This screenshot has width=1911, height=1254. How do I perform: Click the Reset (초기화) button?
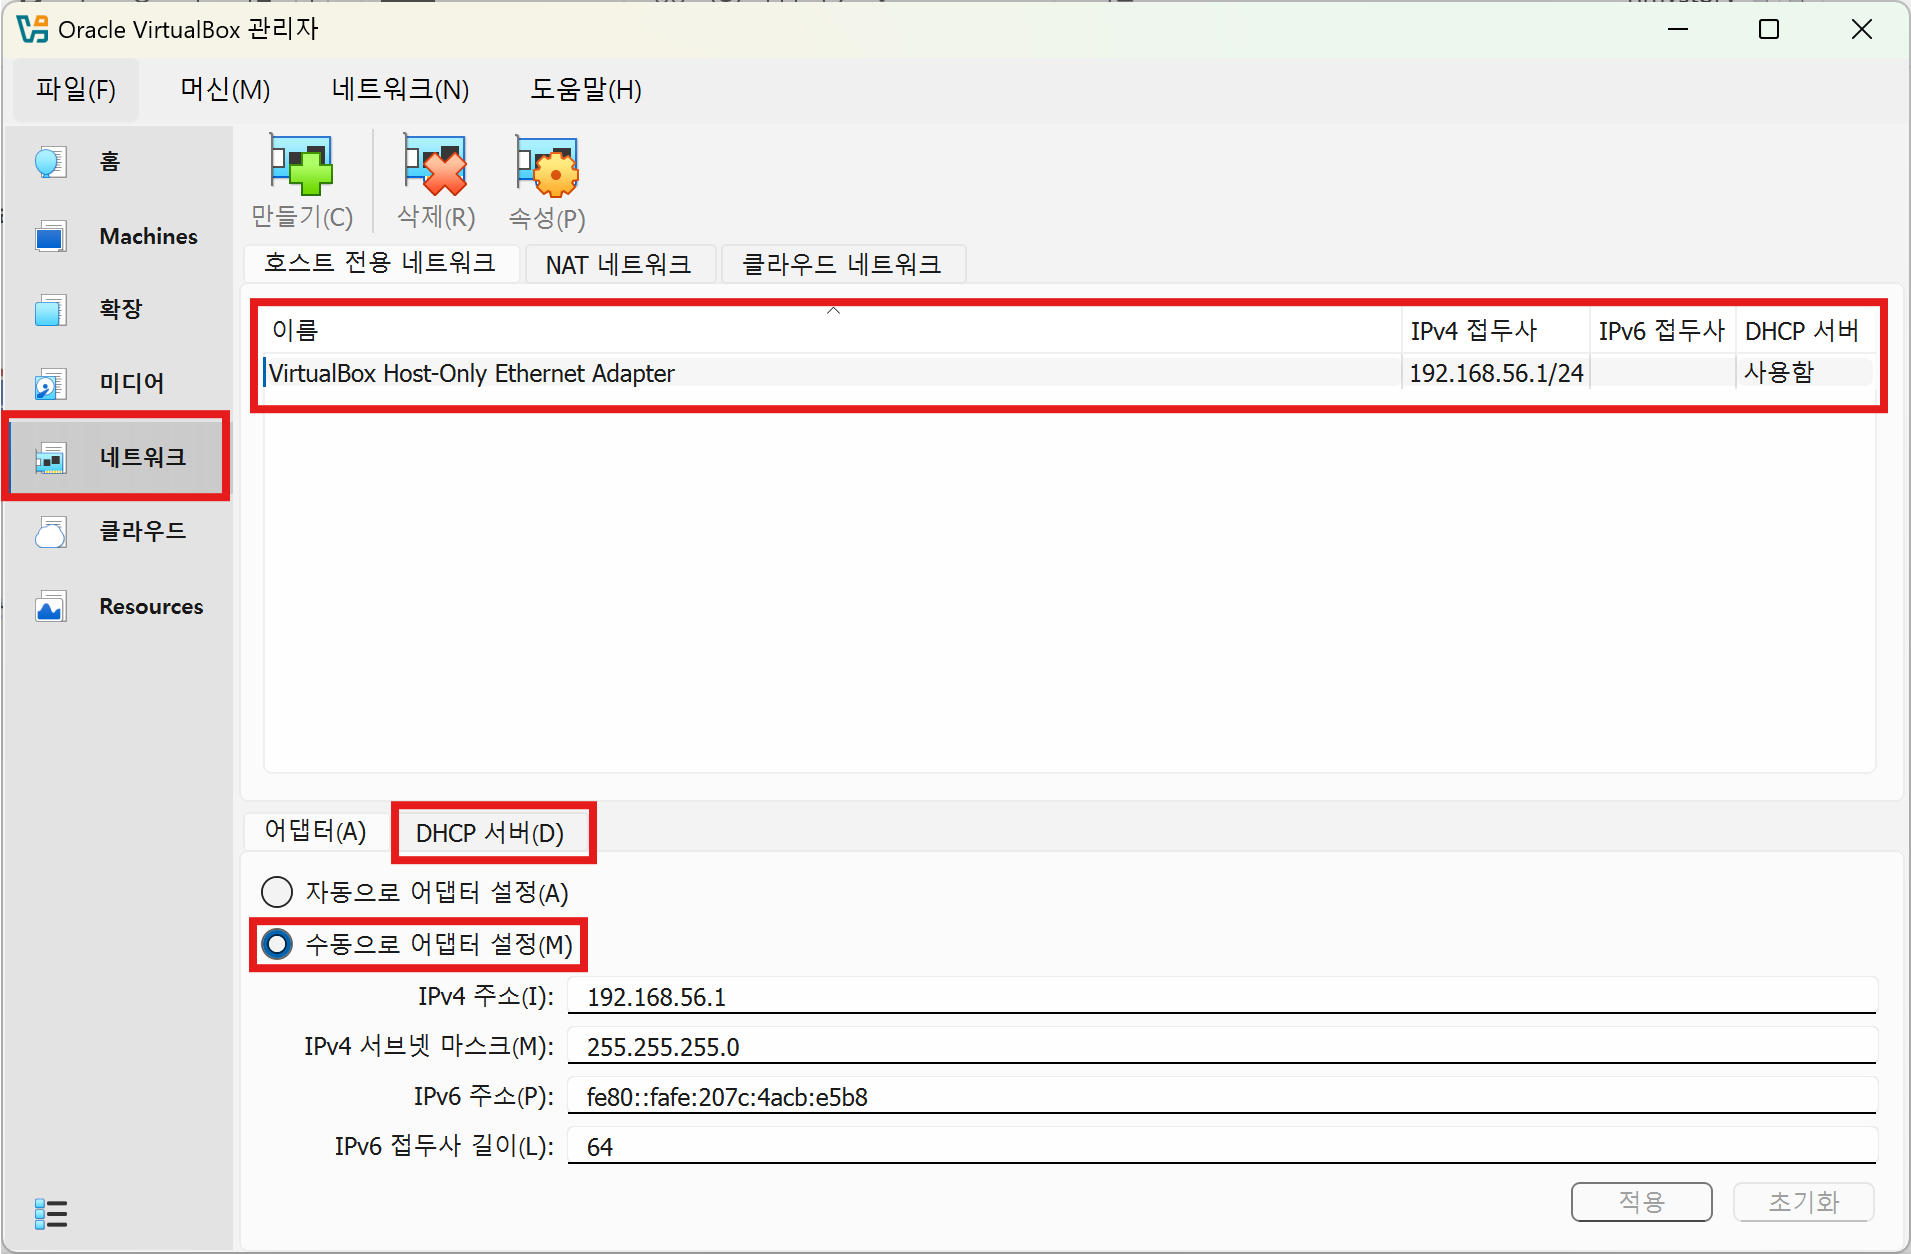1803,1202
